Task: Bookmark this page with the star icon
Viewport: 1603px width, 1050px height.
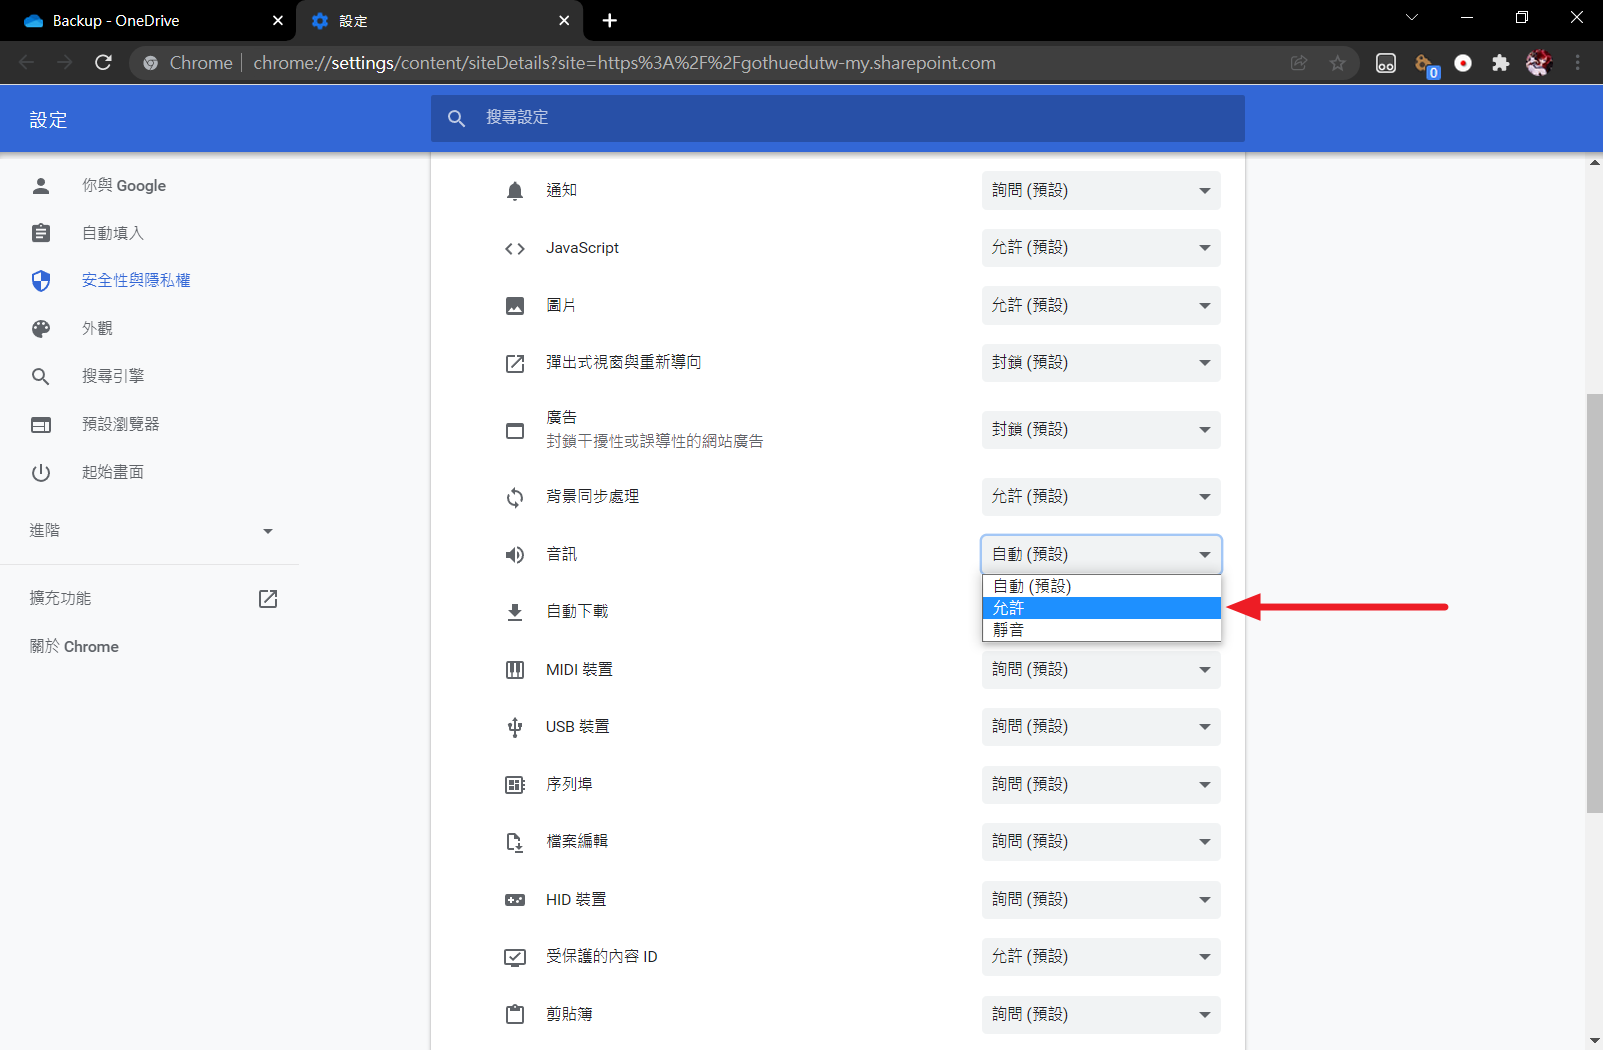Action: [x=1337, y=63]
